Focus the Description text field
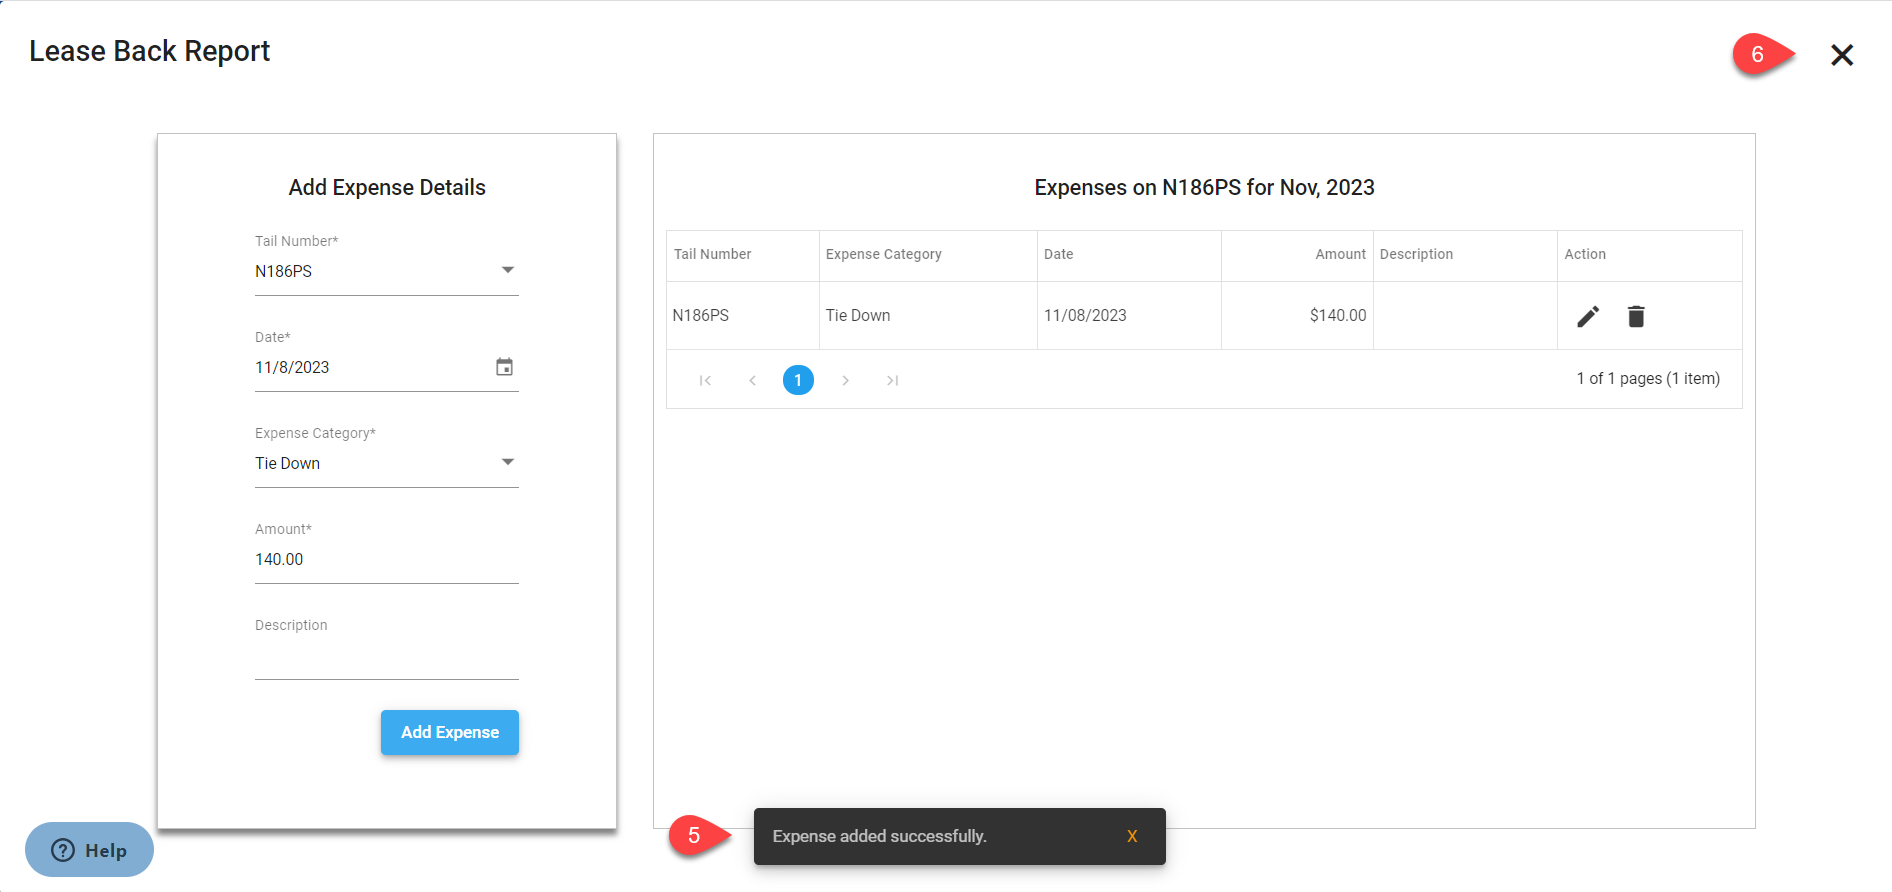 [x=386, y=656]
